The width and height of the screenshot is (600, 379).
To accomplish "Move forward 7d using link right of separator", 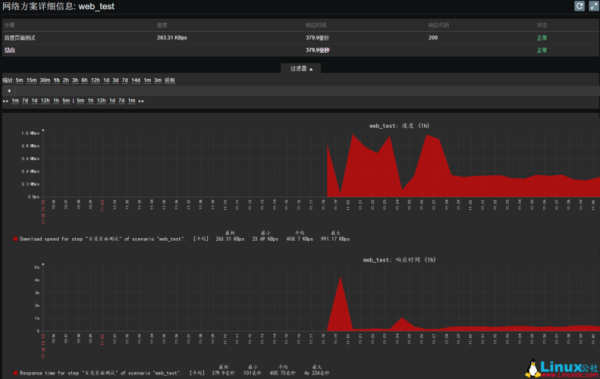I will (121, 101).
